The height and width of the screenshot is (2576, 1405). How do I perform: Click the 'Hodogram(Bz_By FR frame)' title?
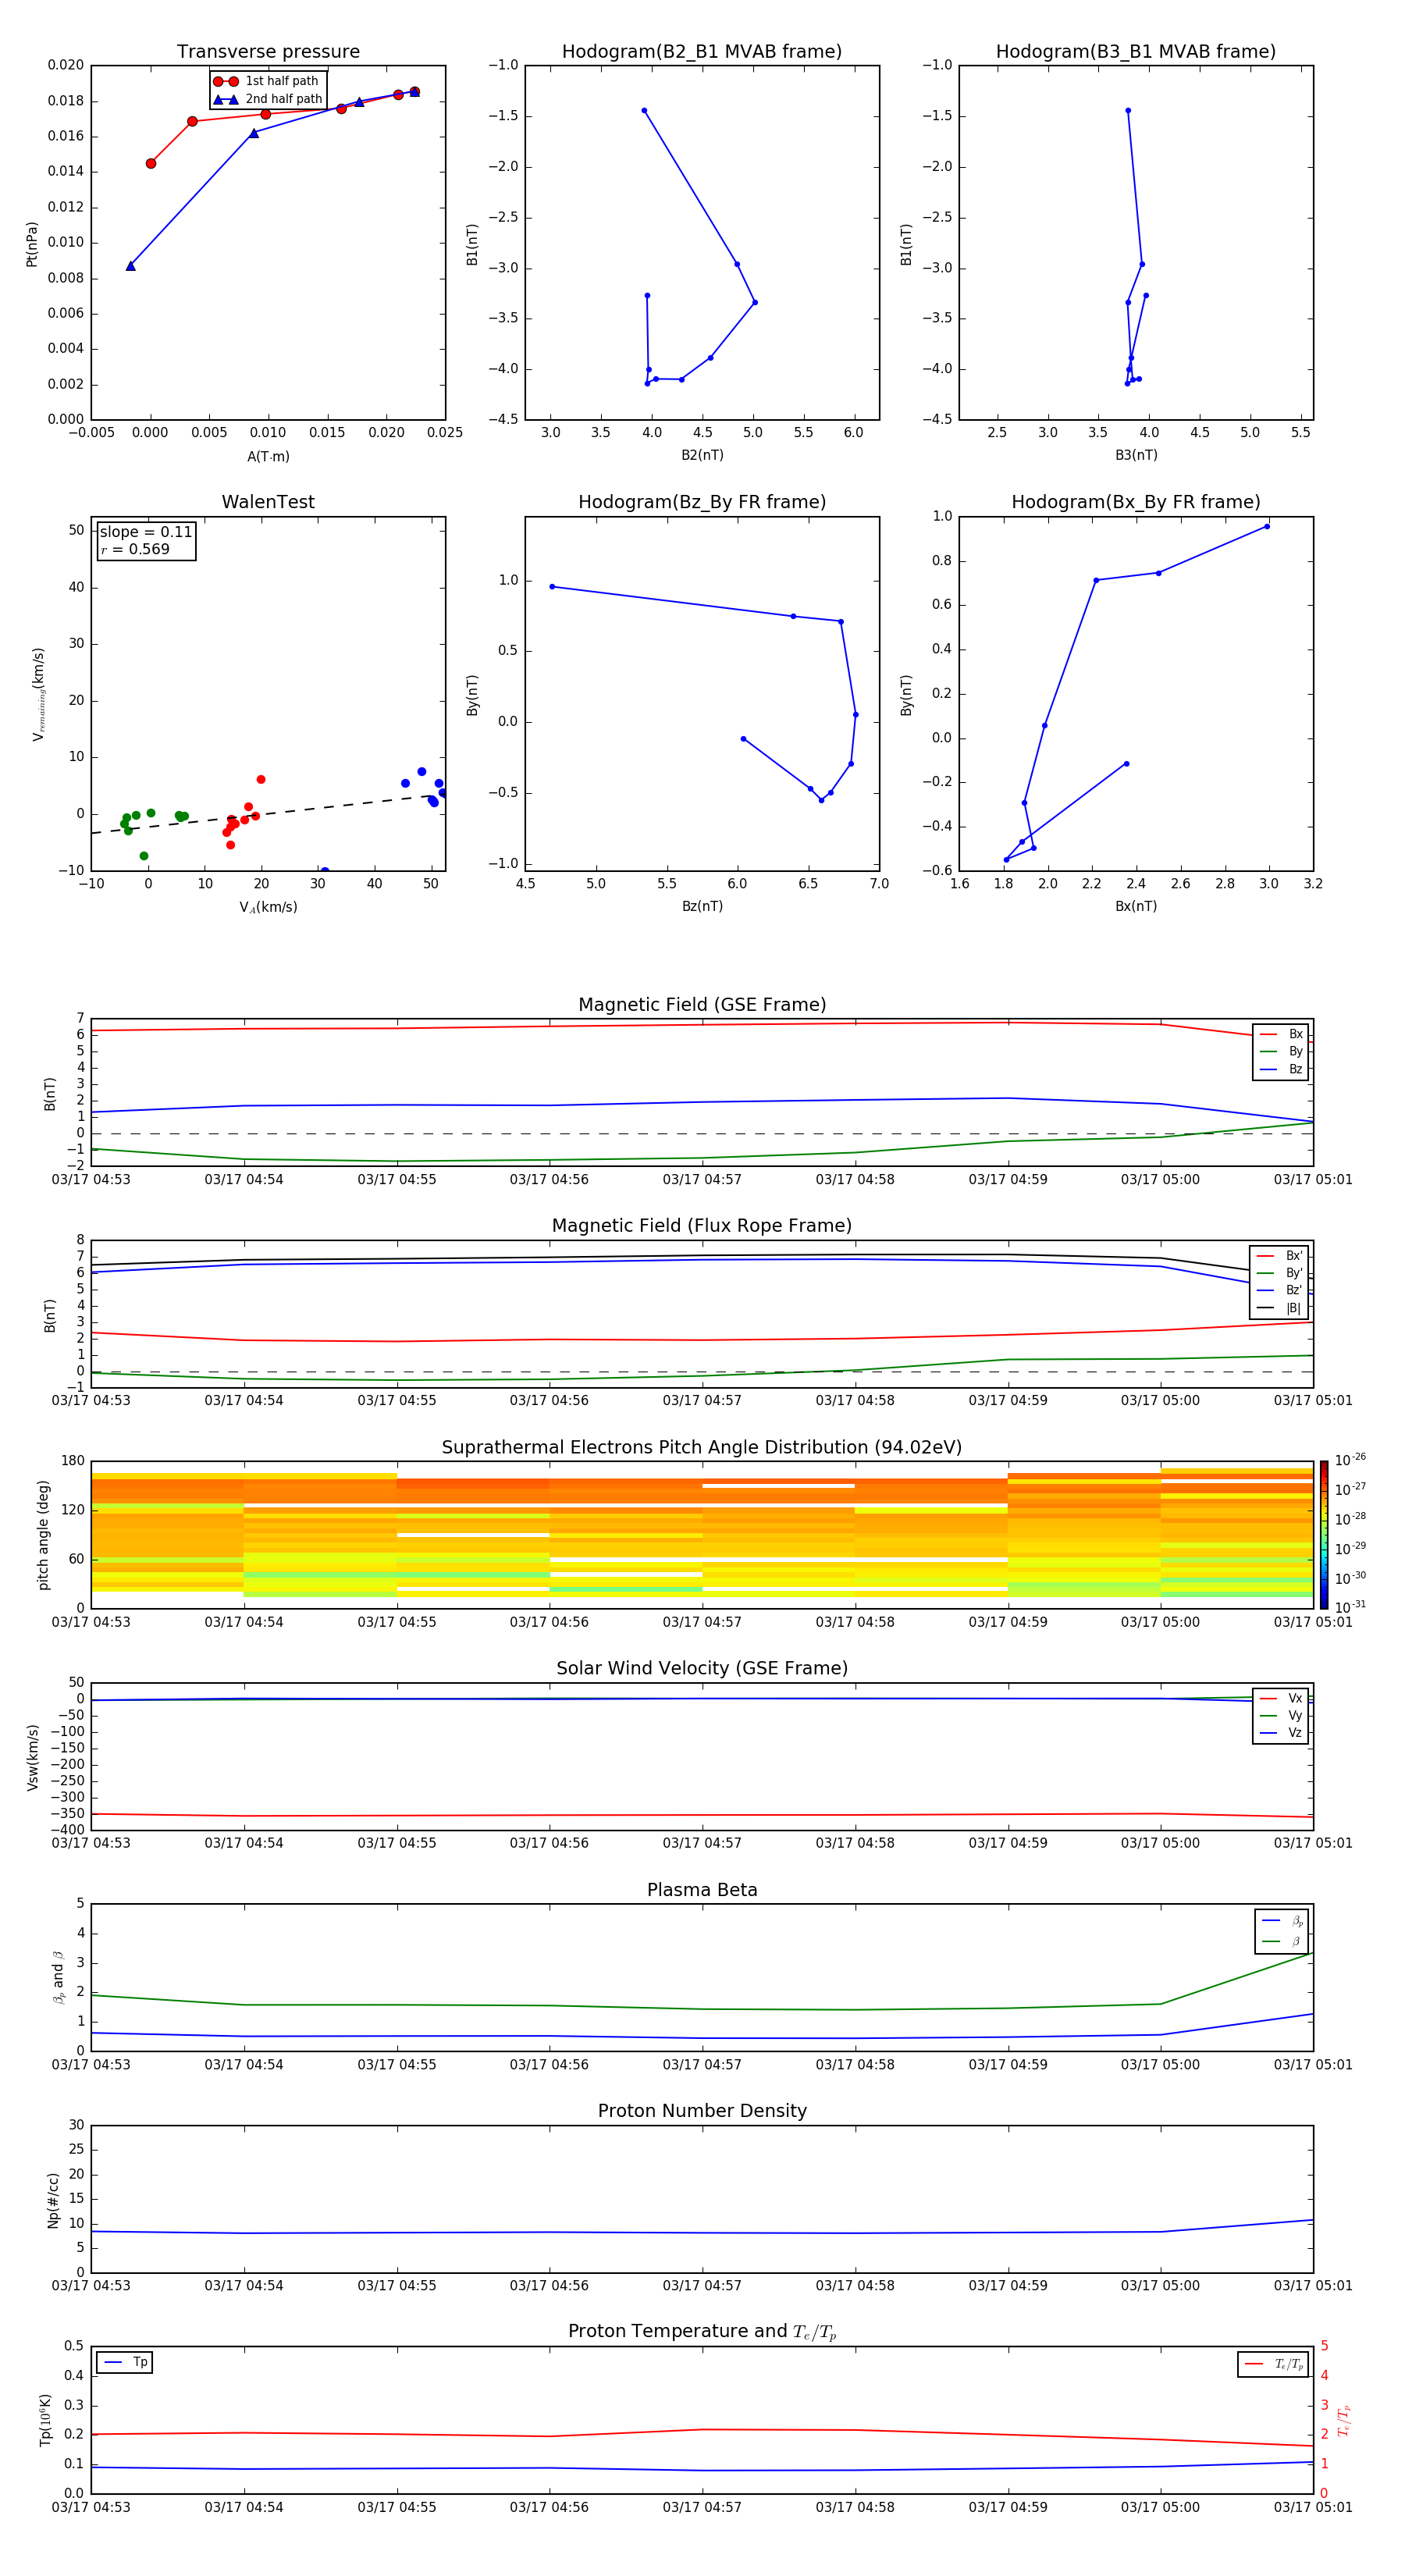point(702,502)
